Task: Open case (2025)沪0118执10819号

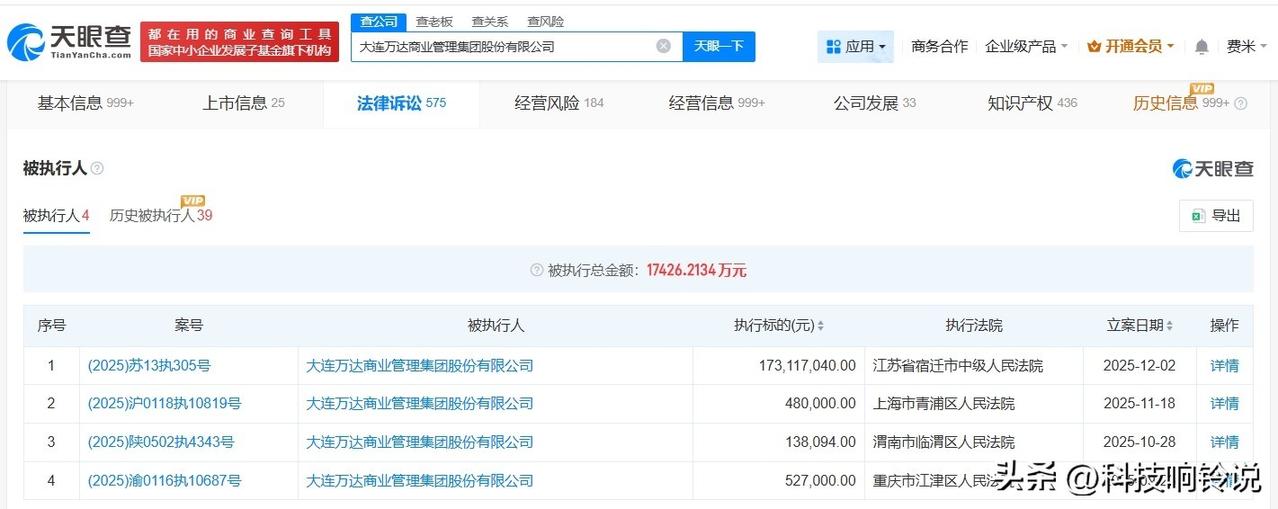Action: pyautogui.click(x=164, y=404)
